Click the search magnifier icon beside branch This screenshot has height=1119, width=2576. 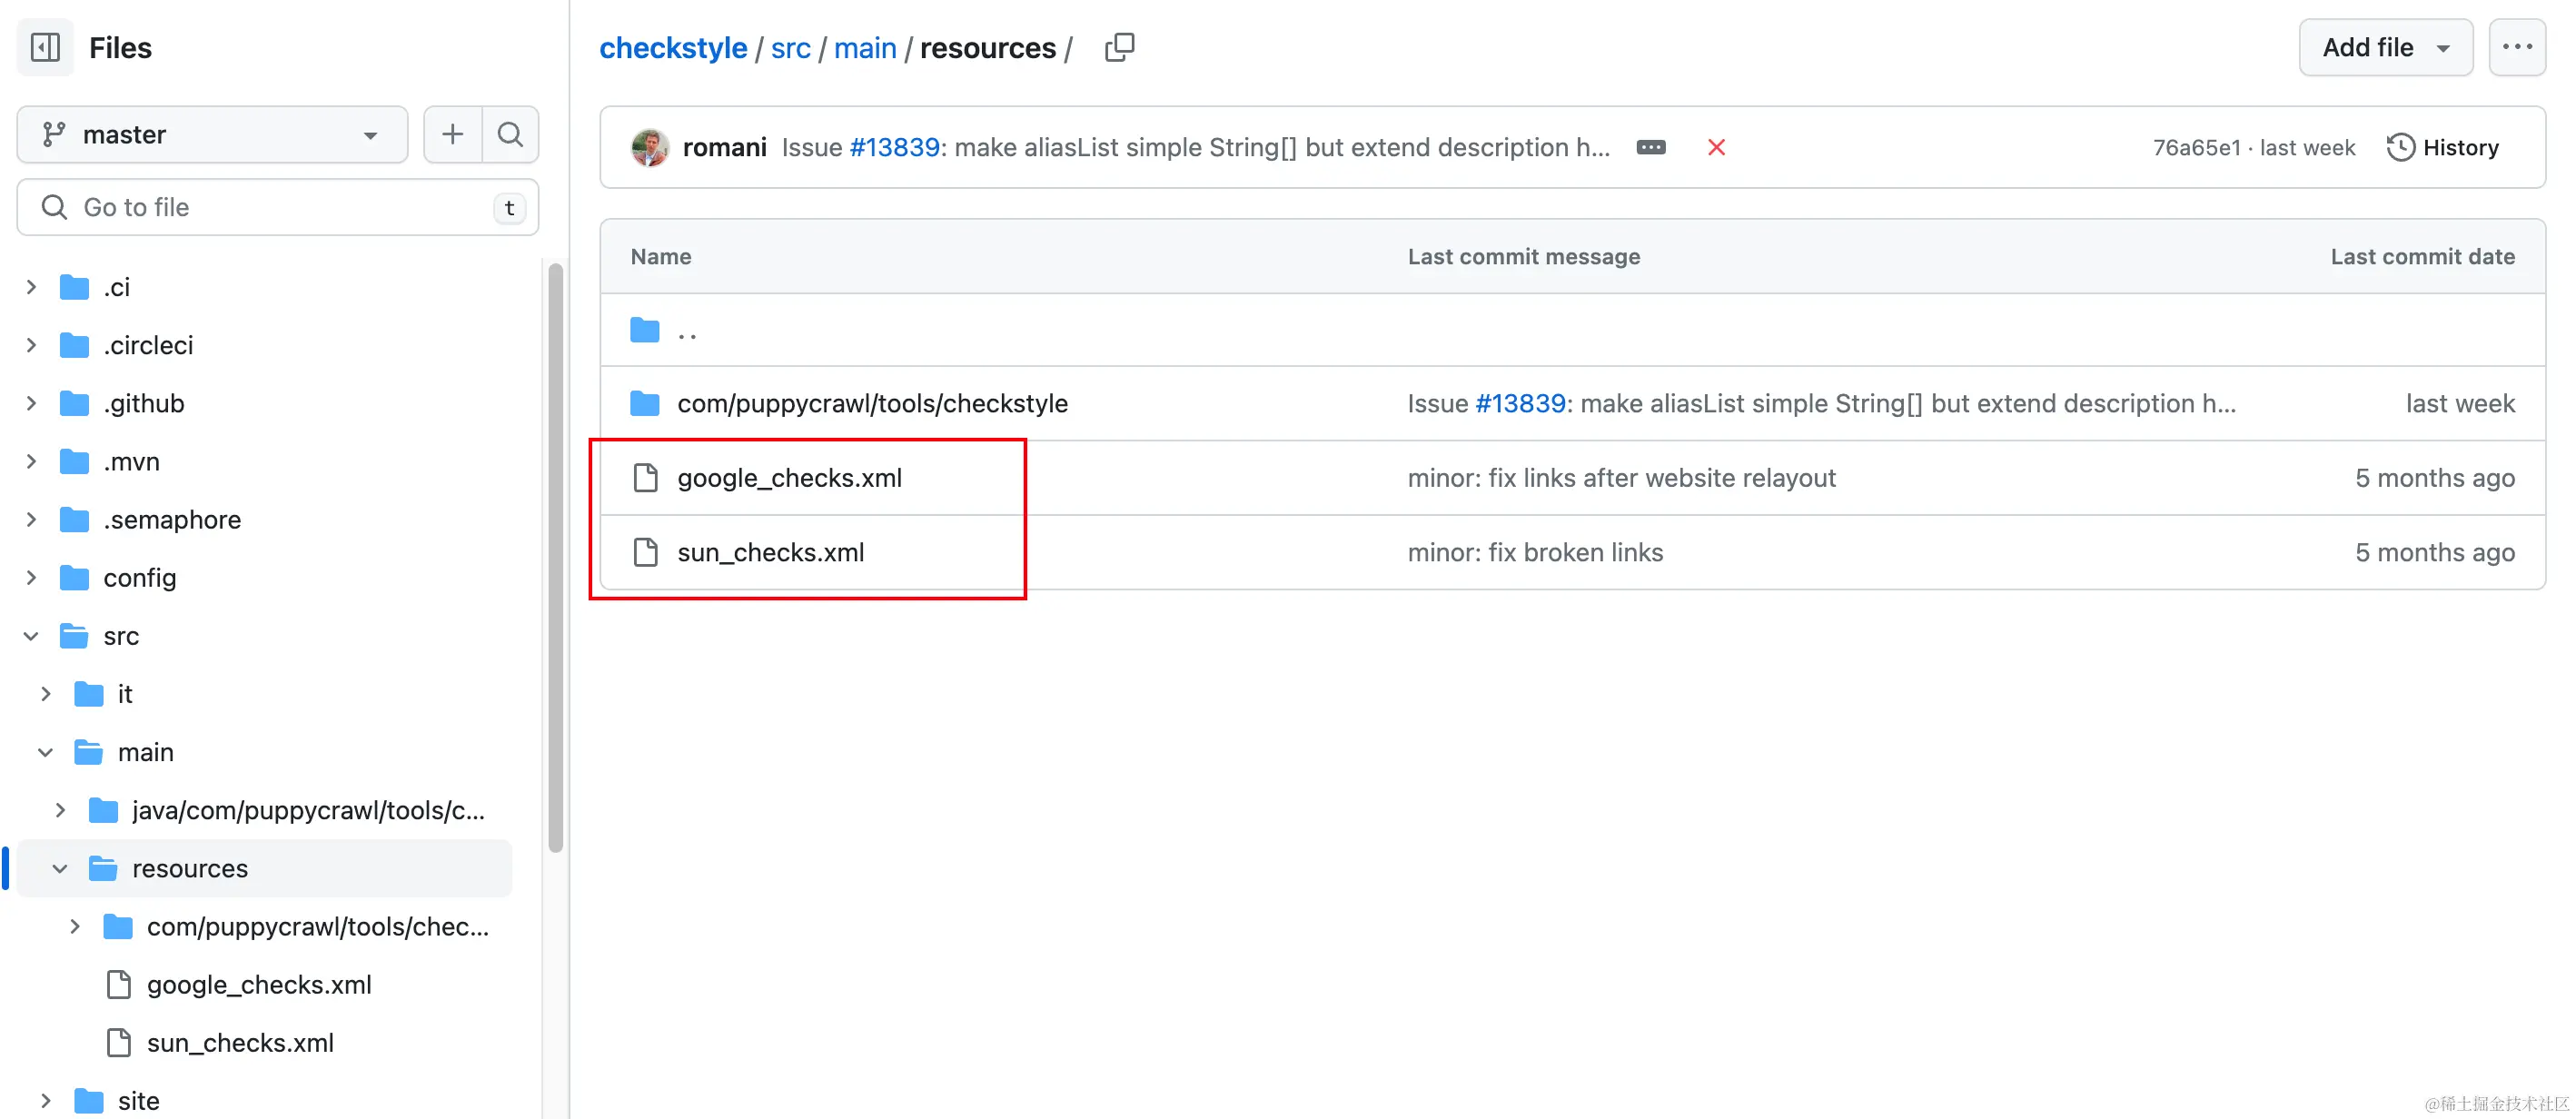click(x=510, y=134)
